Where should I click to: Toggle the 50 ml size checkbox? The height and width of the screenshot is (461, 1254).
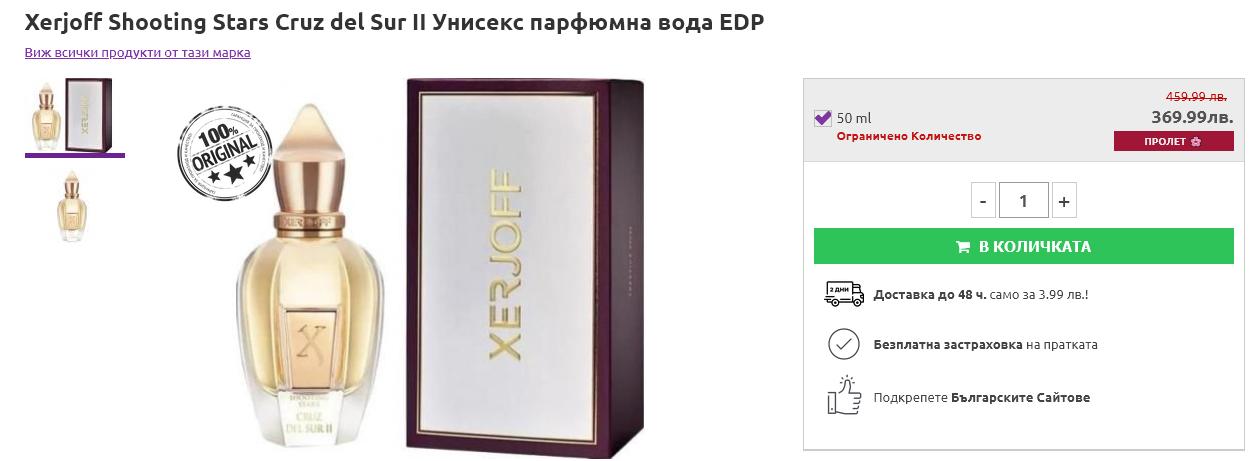click(x=823, y=118)
